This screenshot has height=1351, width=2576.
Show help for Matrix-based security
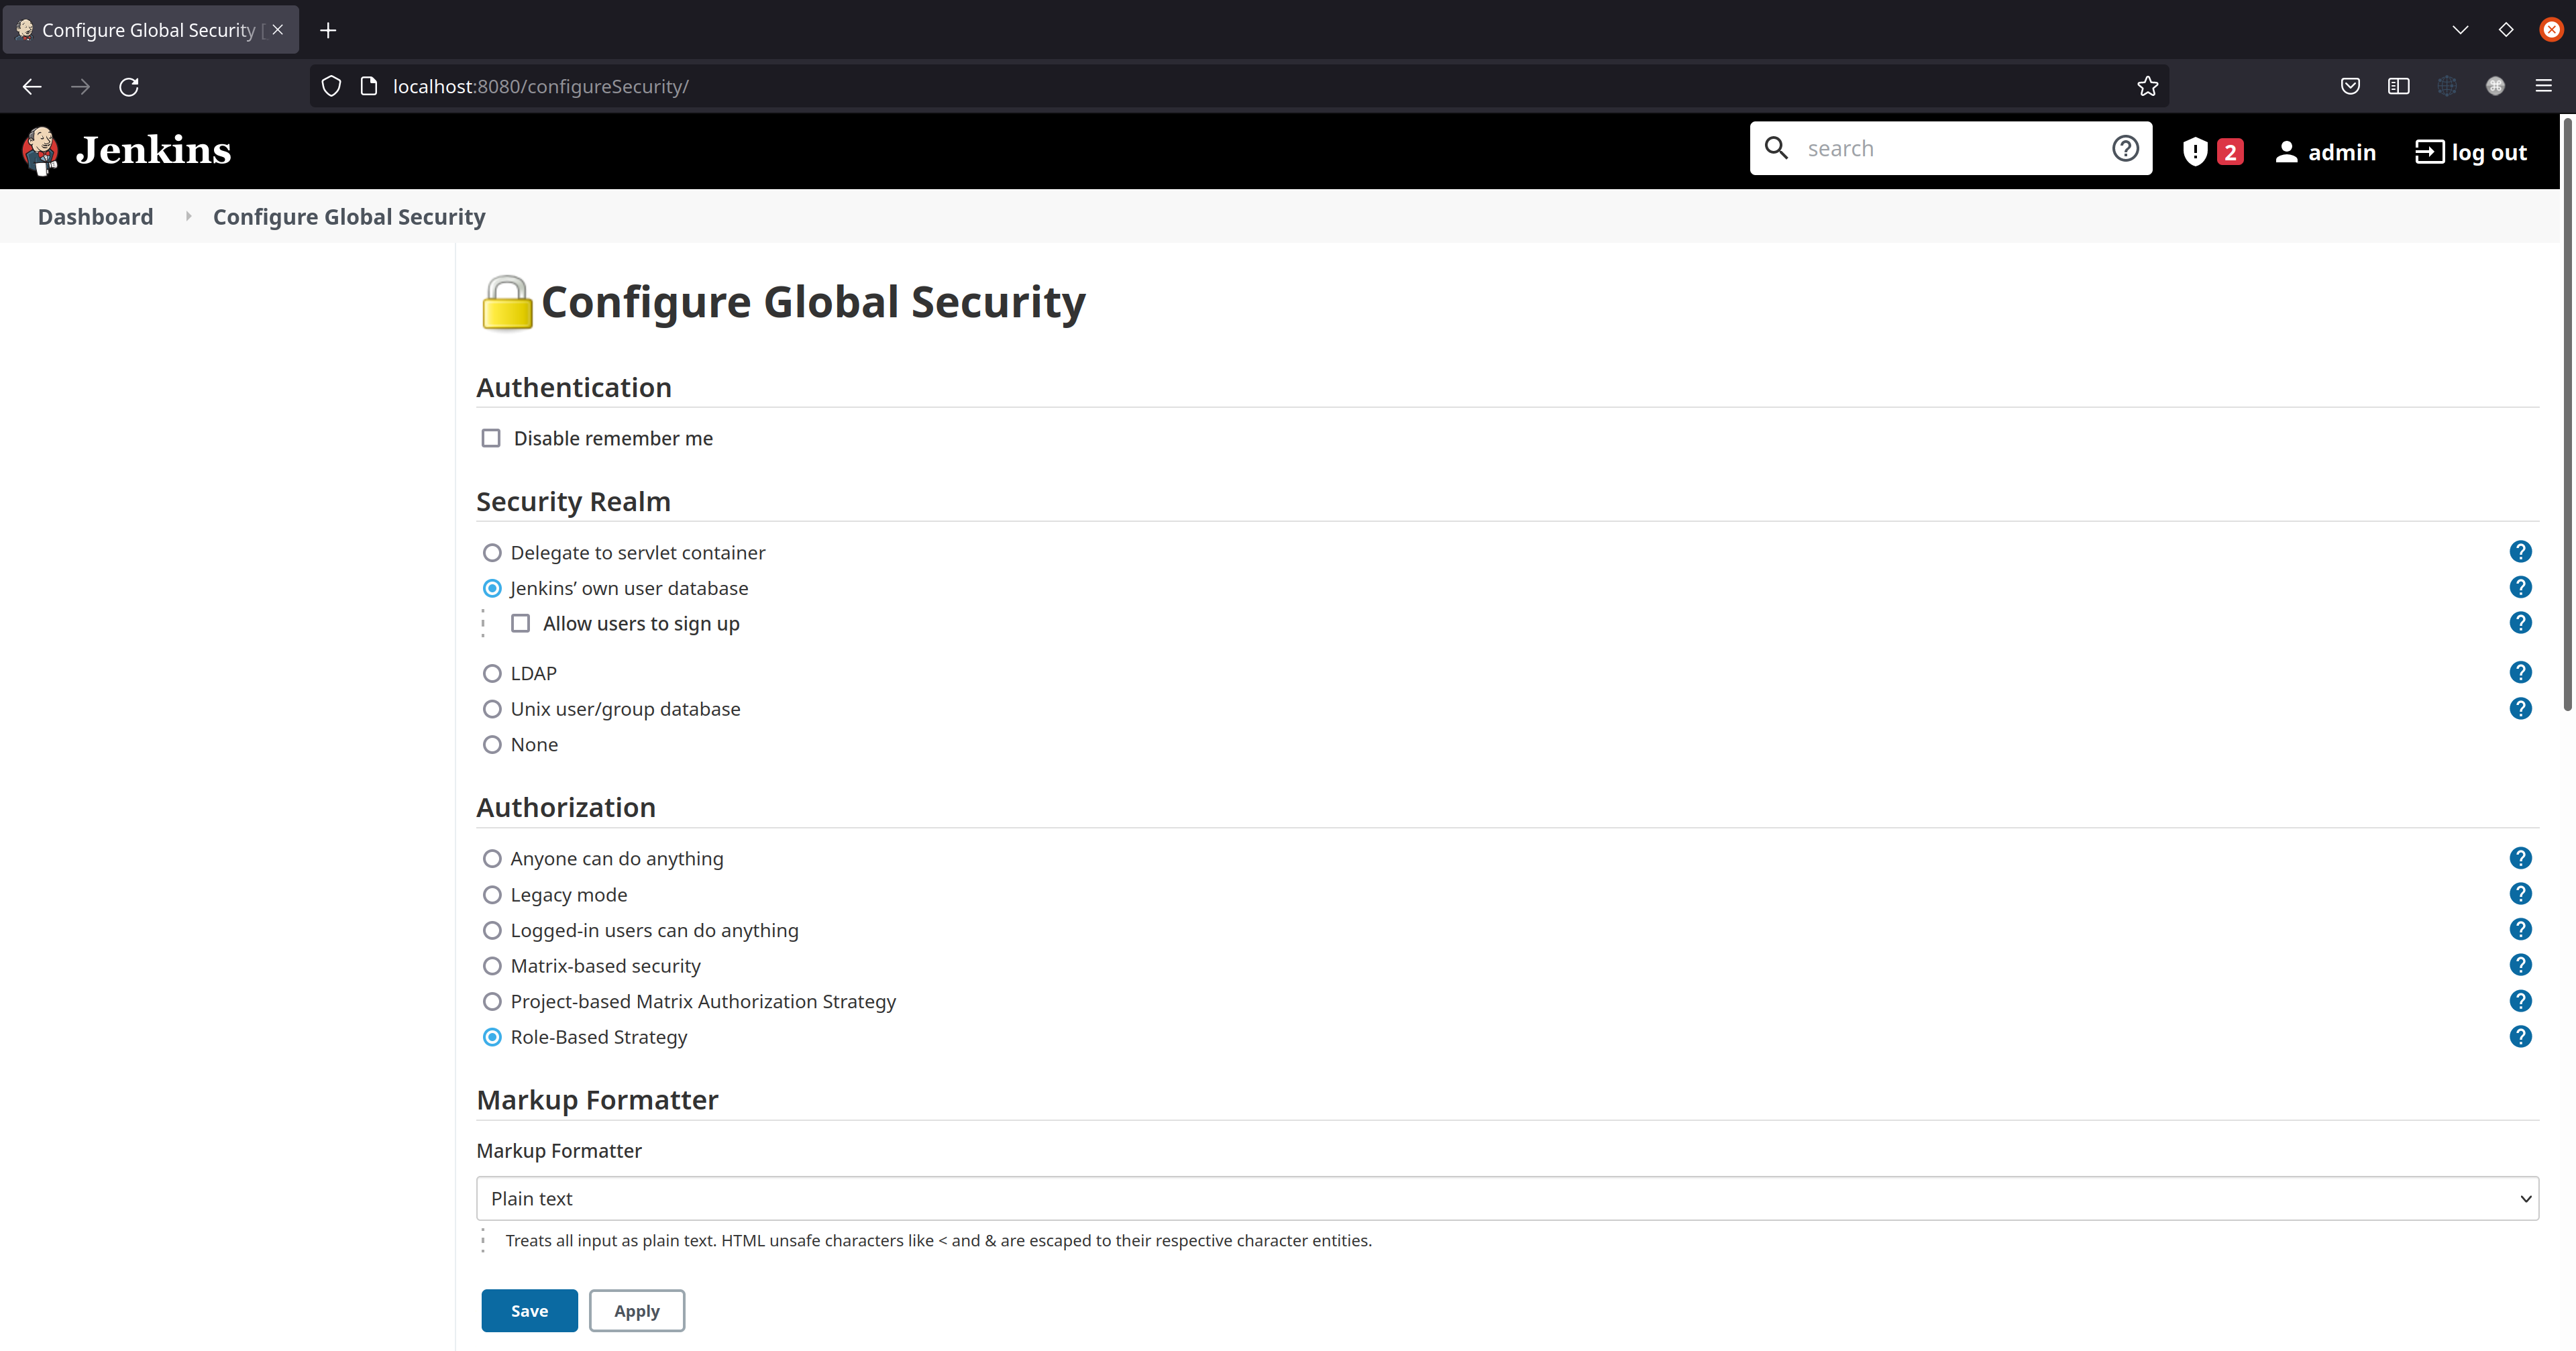point(2520,965)
